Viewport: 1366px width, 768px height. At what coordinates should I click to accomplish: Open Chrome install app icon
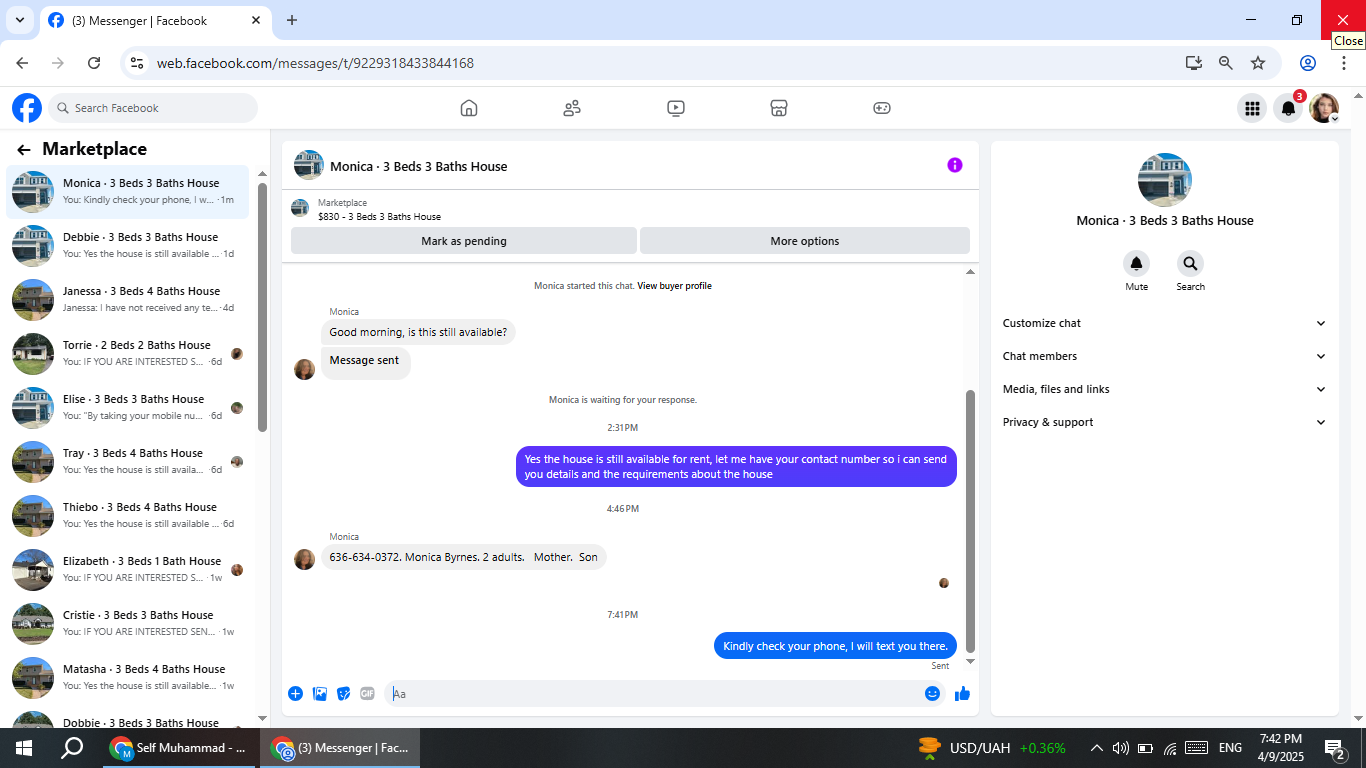(x=1194, y=63)
